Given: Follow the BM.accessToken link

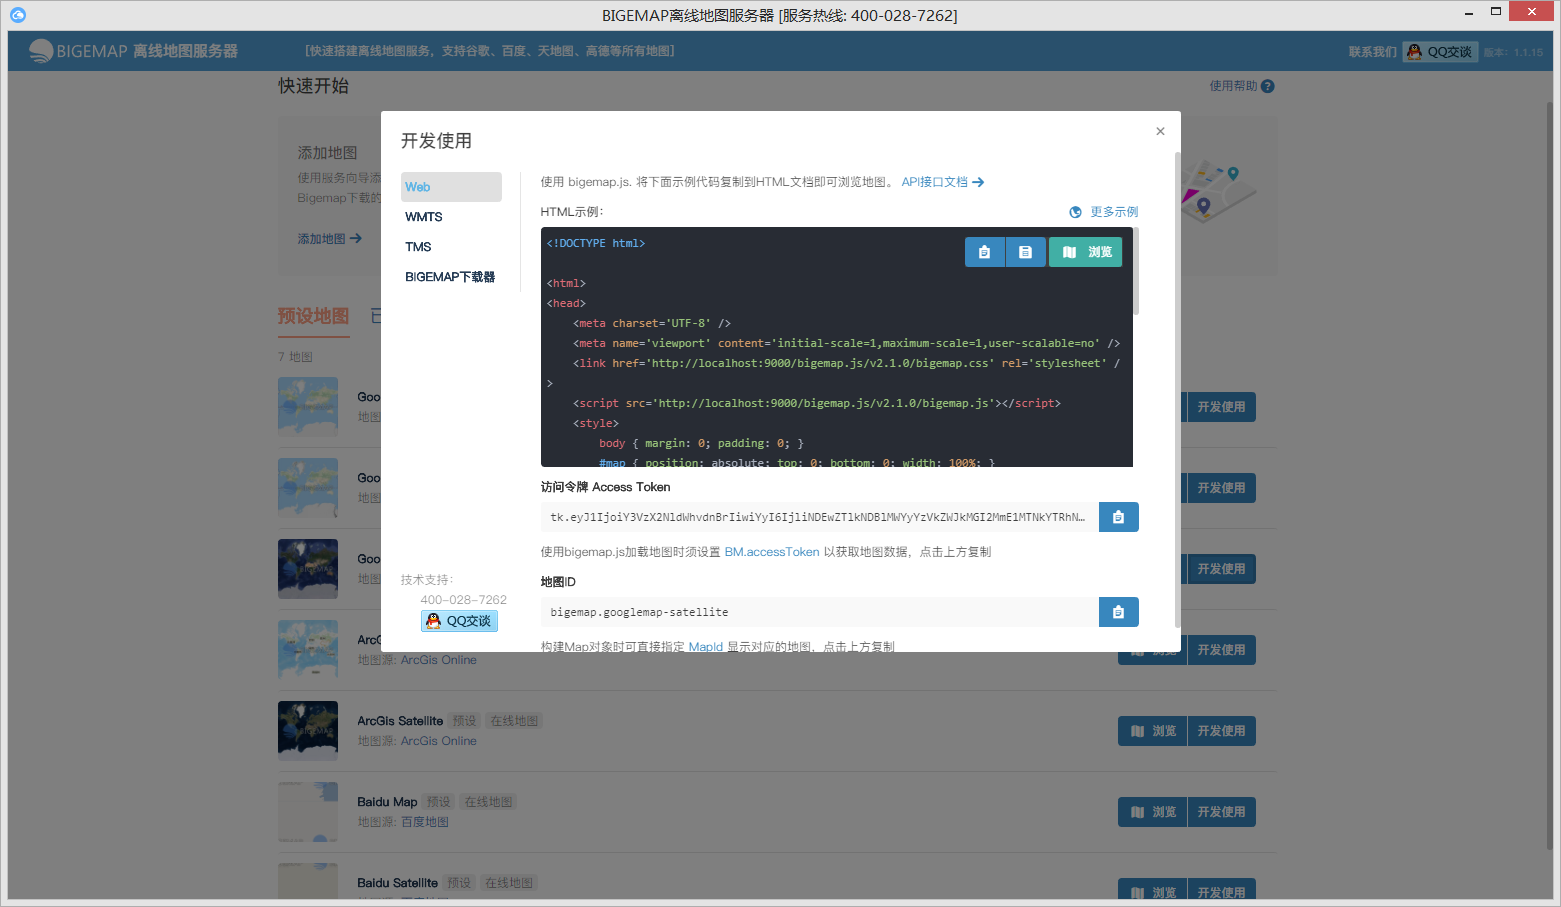Looking at the screenshot, I should (772, 552).
